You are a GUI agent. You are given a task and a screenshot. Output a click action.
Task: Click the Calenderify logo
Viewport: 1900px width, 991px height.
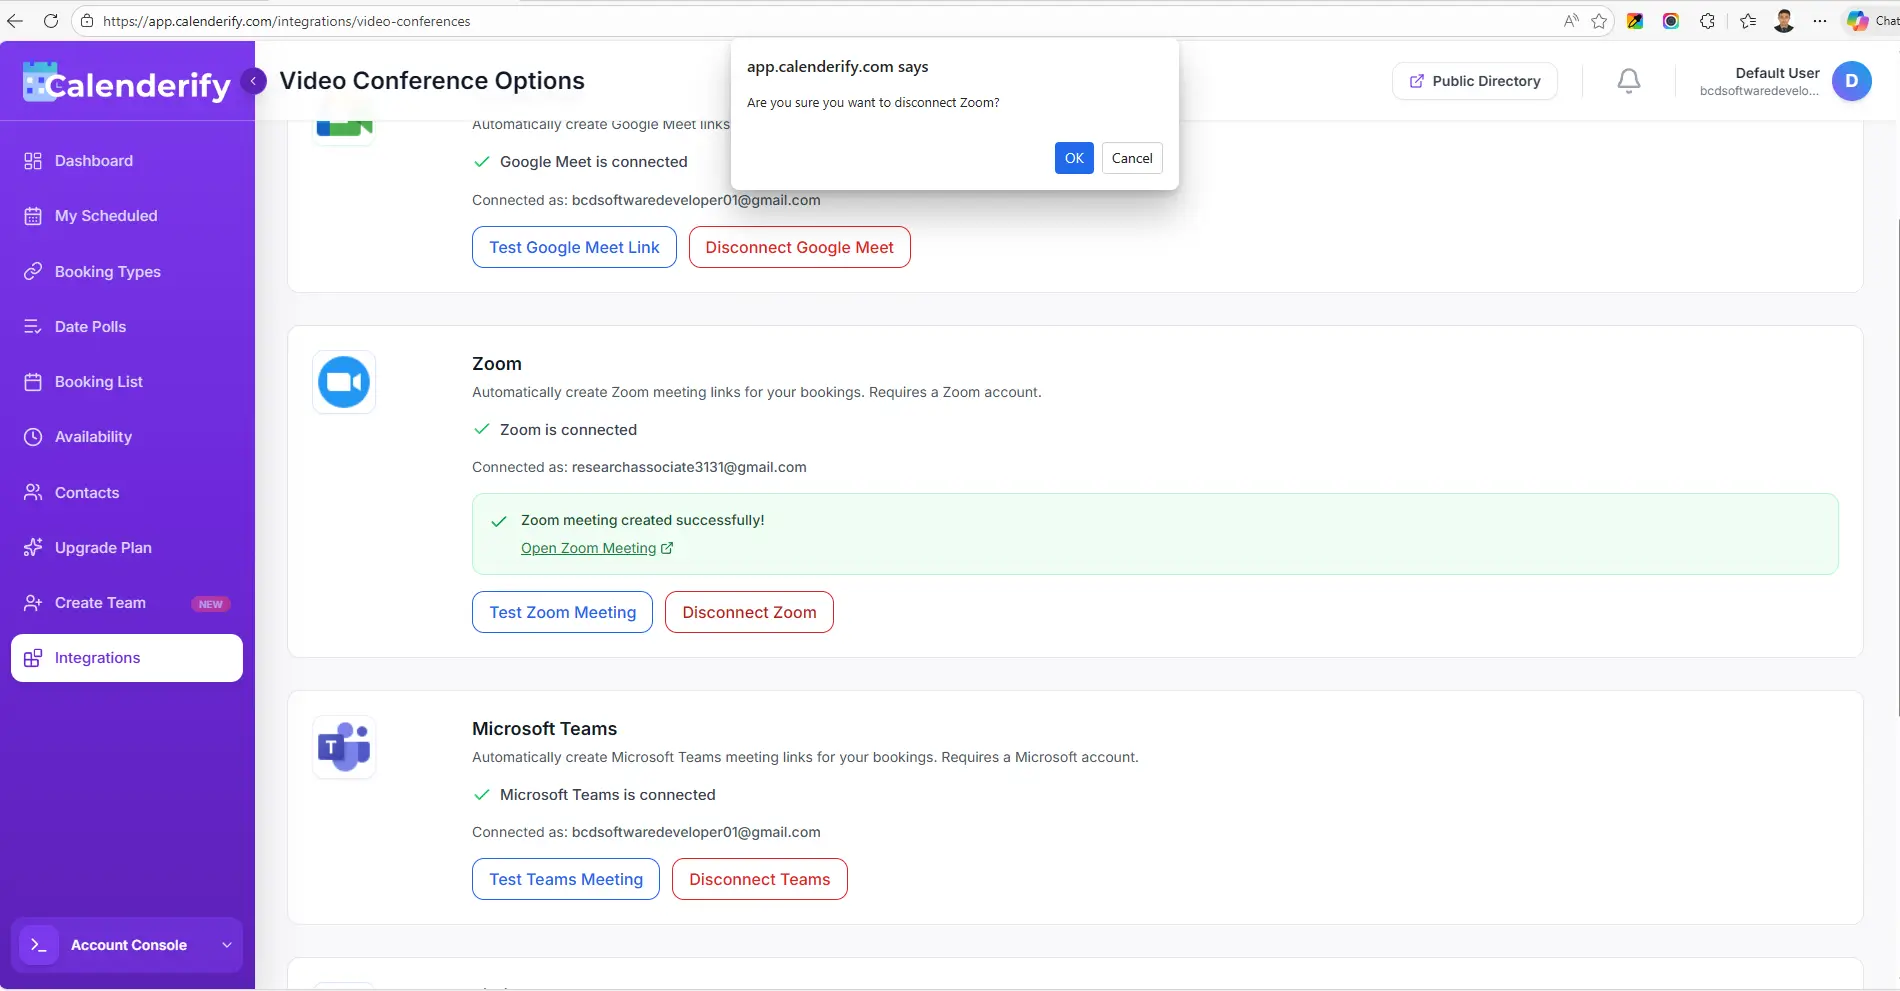(x=127, y=84)
